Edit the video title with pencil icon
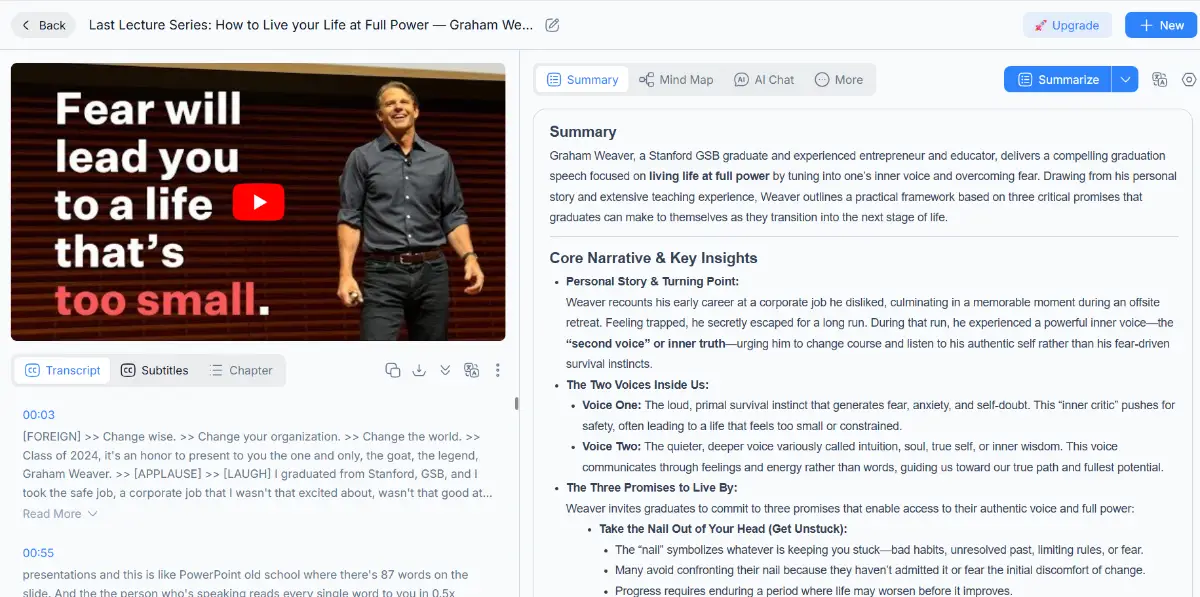This screenshot has width=1200, height=597. [x=552, y=25]
